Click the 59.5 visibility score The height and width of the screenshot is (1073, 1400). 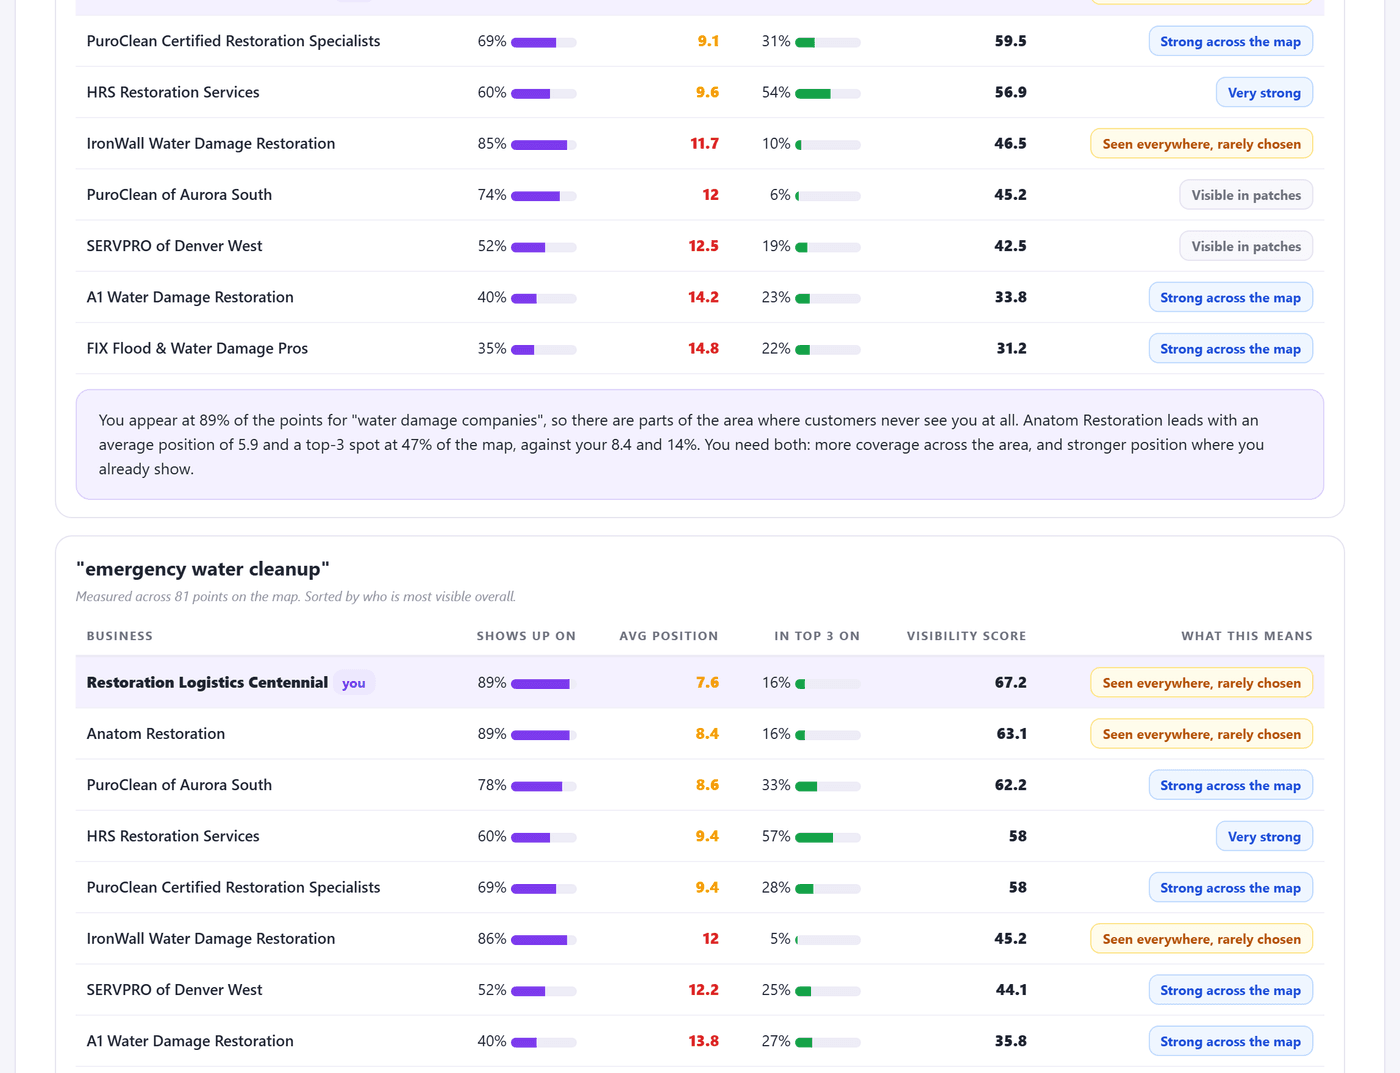click(x=1010, y=41)
